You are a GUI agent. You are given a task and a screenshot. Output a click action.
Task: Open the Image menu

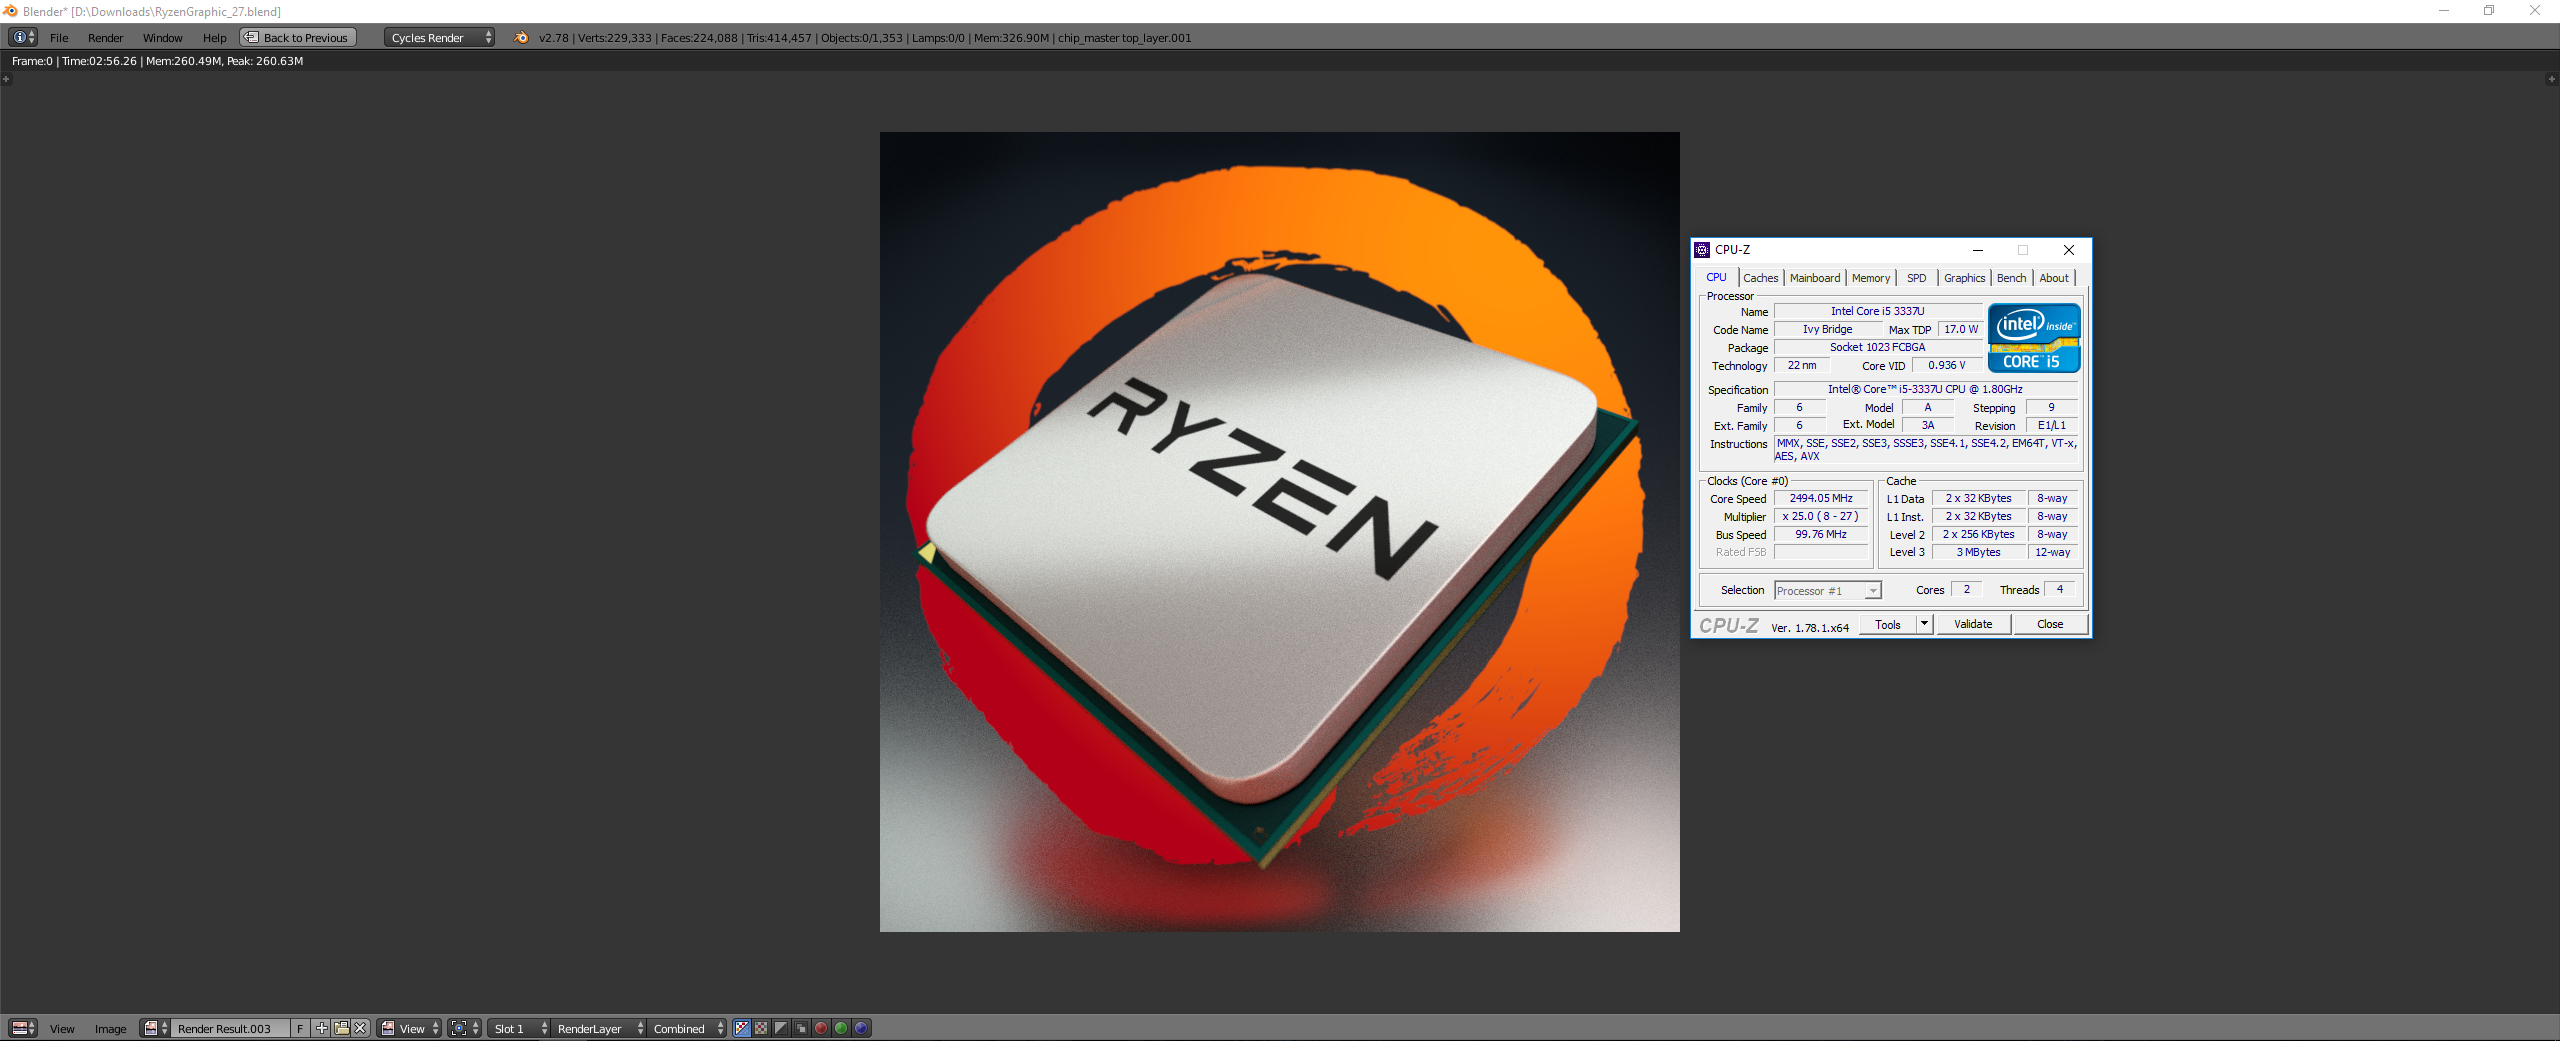(110, 1029)
